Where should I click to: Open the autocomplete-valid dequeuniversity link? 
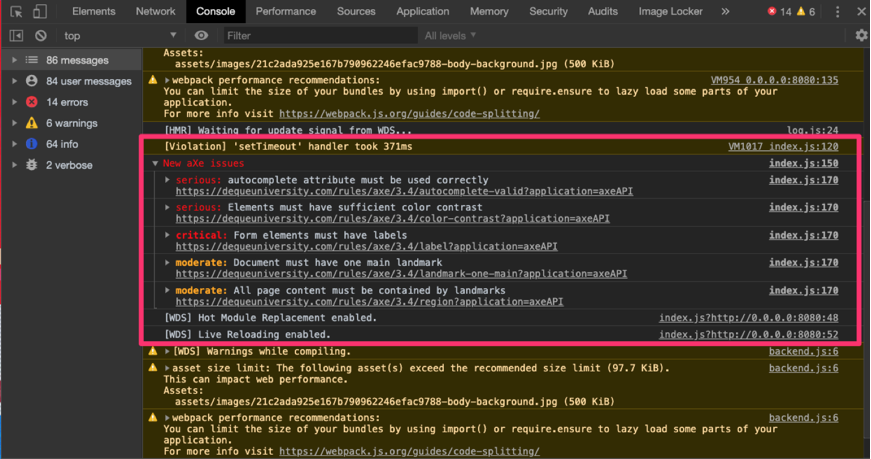point(404,191)
